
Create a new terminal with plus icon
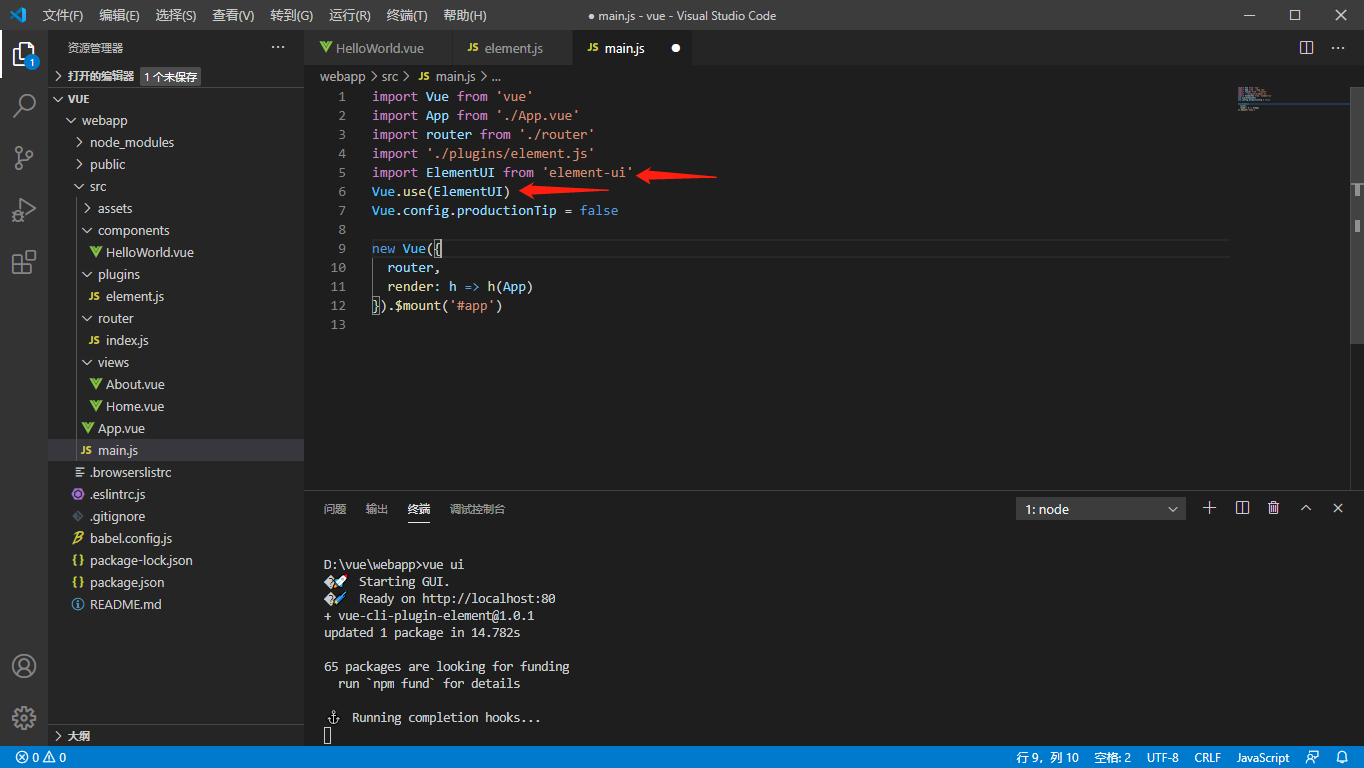[x=1209, y=508]
